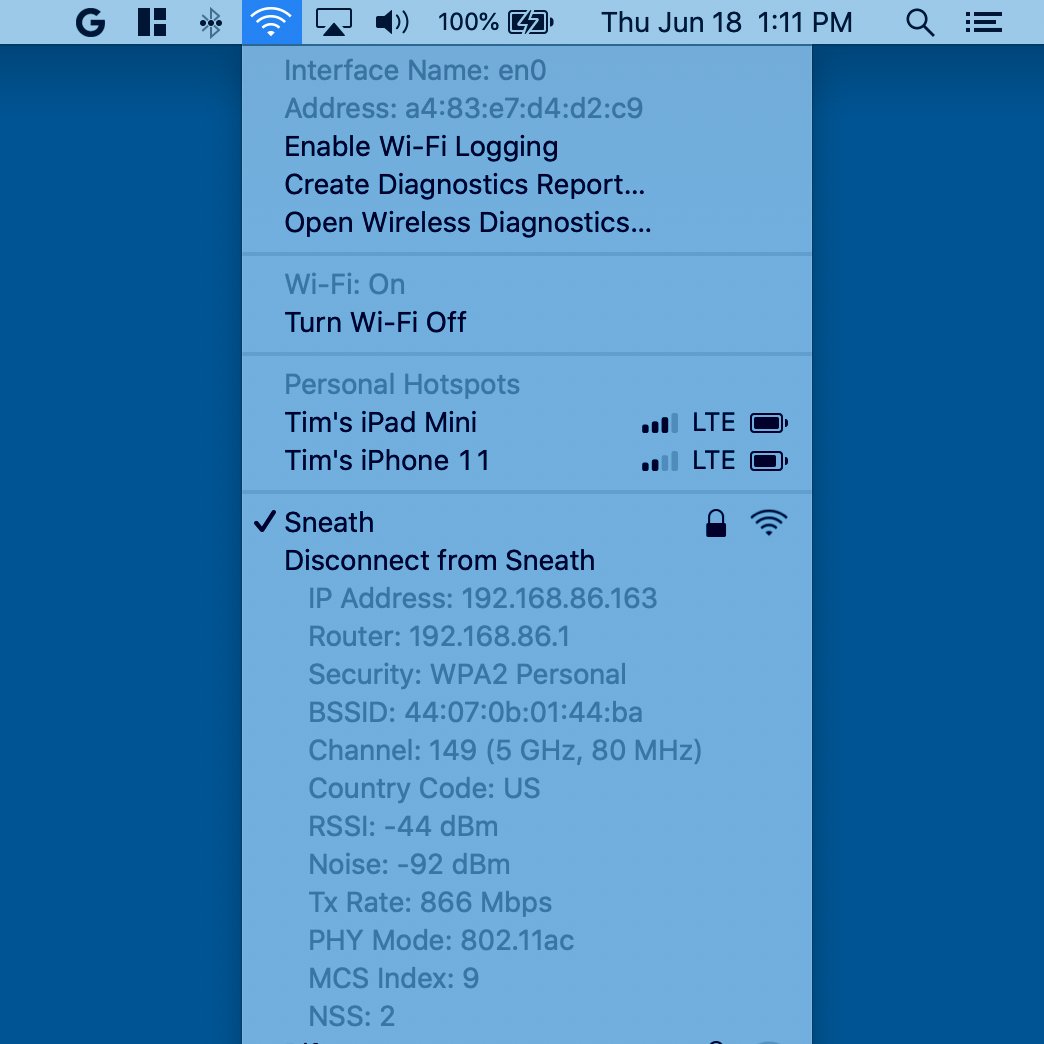Image resolution: width=1044 pixels, height=1044 pixels.
Task: Select Enable Wi-Fi Logging
Action: 527,146
